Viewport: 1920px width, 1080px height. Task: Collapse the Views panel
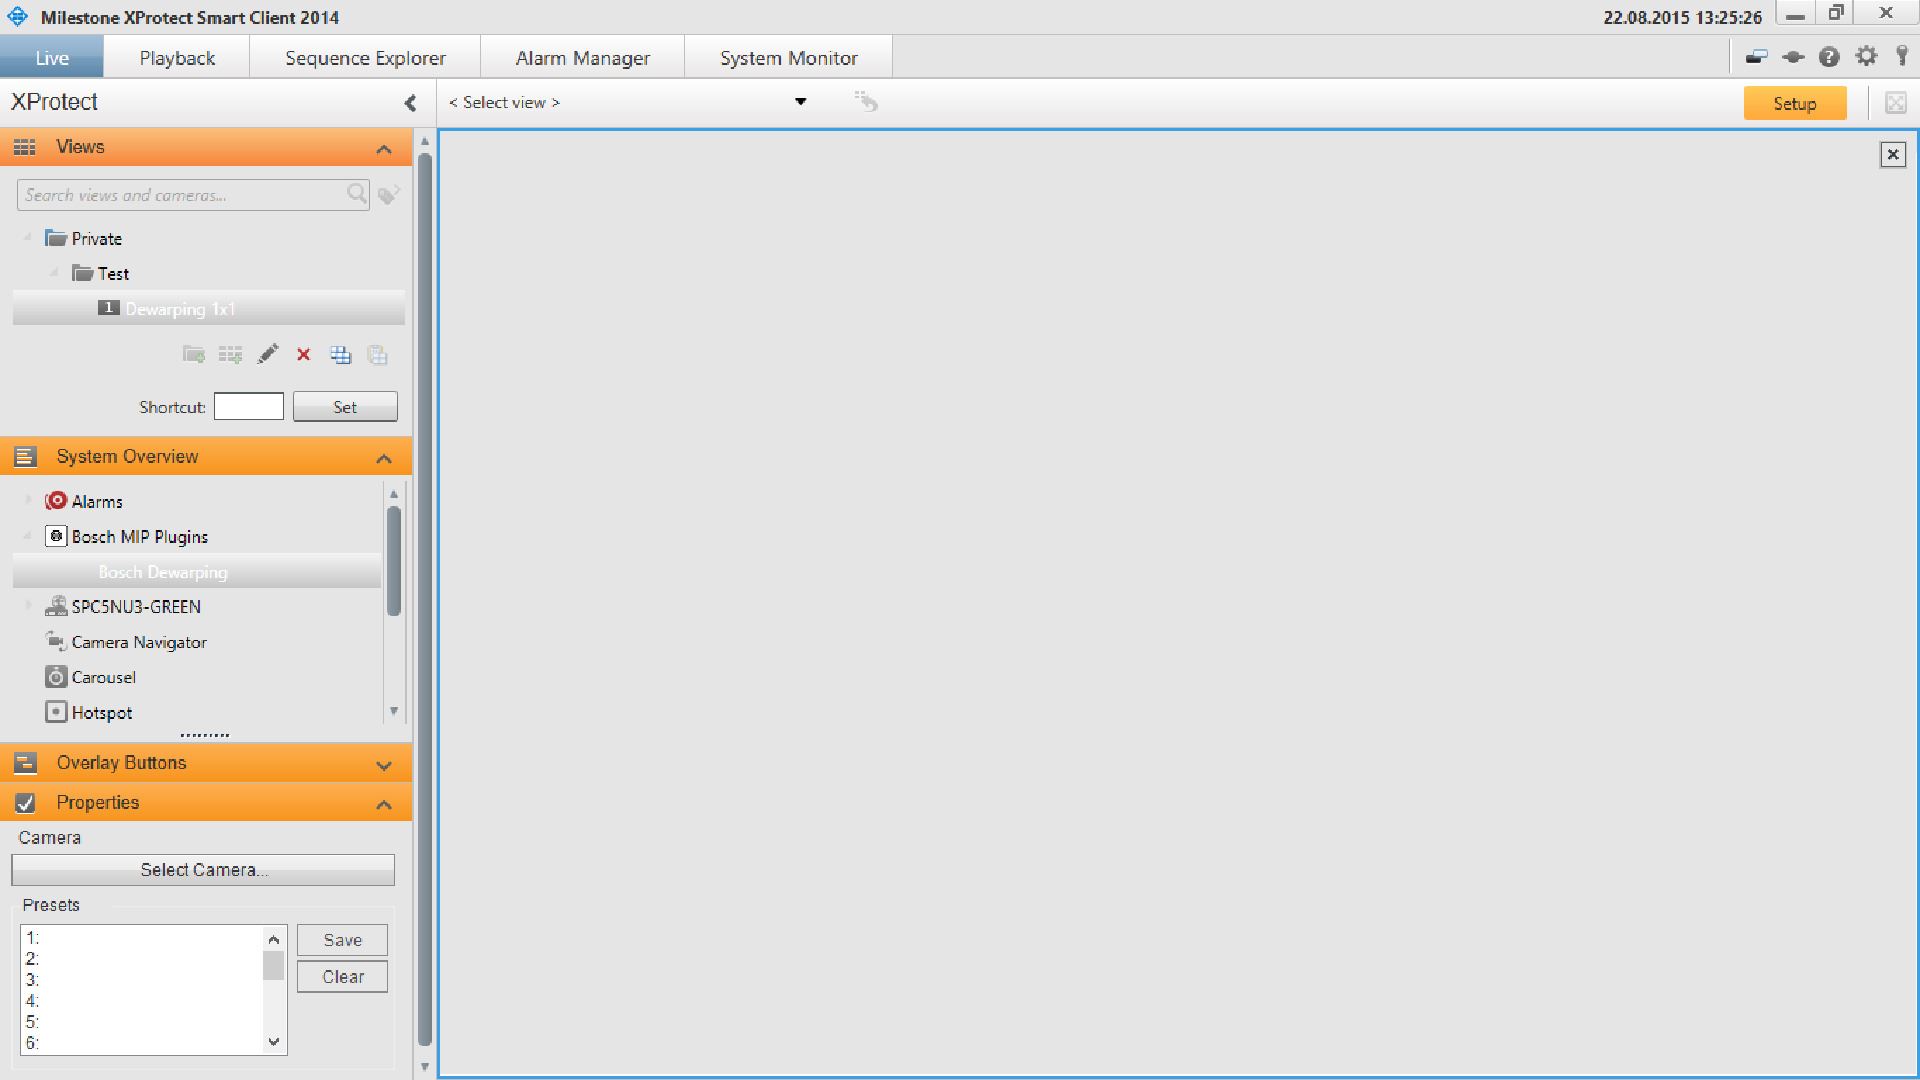pos(384,149)
